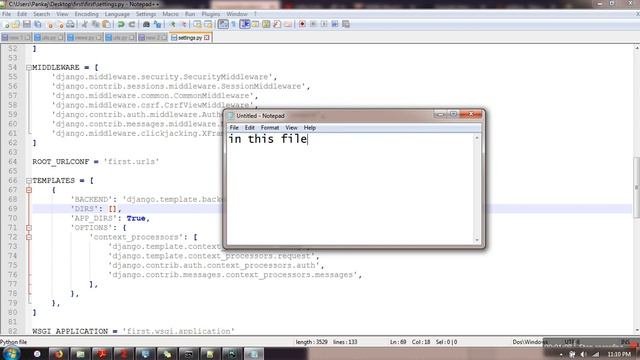
Task: Open the Run menu
Action: [190, 14]
